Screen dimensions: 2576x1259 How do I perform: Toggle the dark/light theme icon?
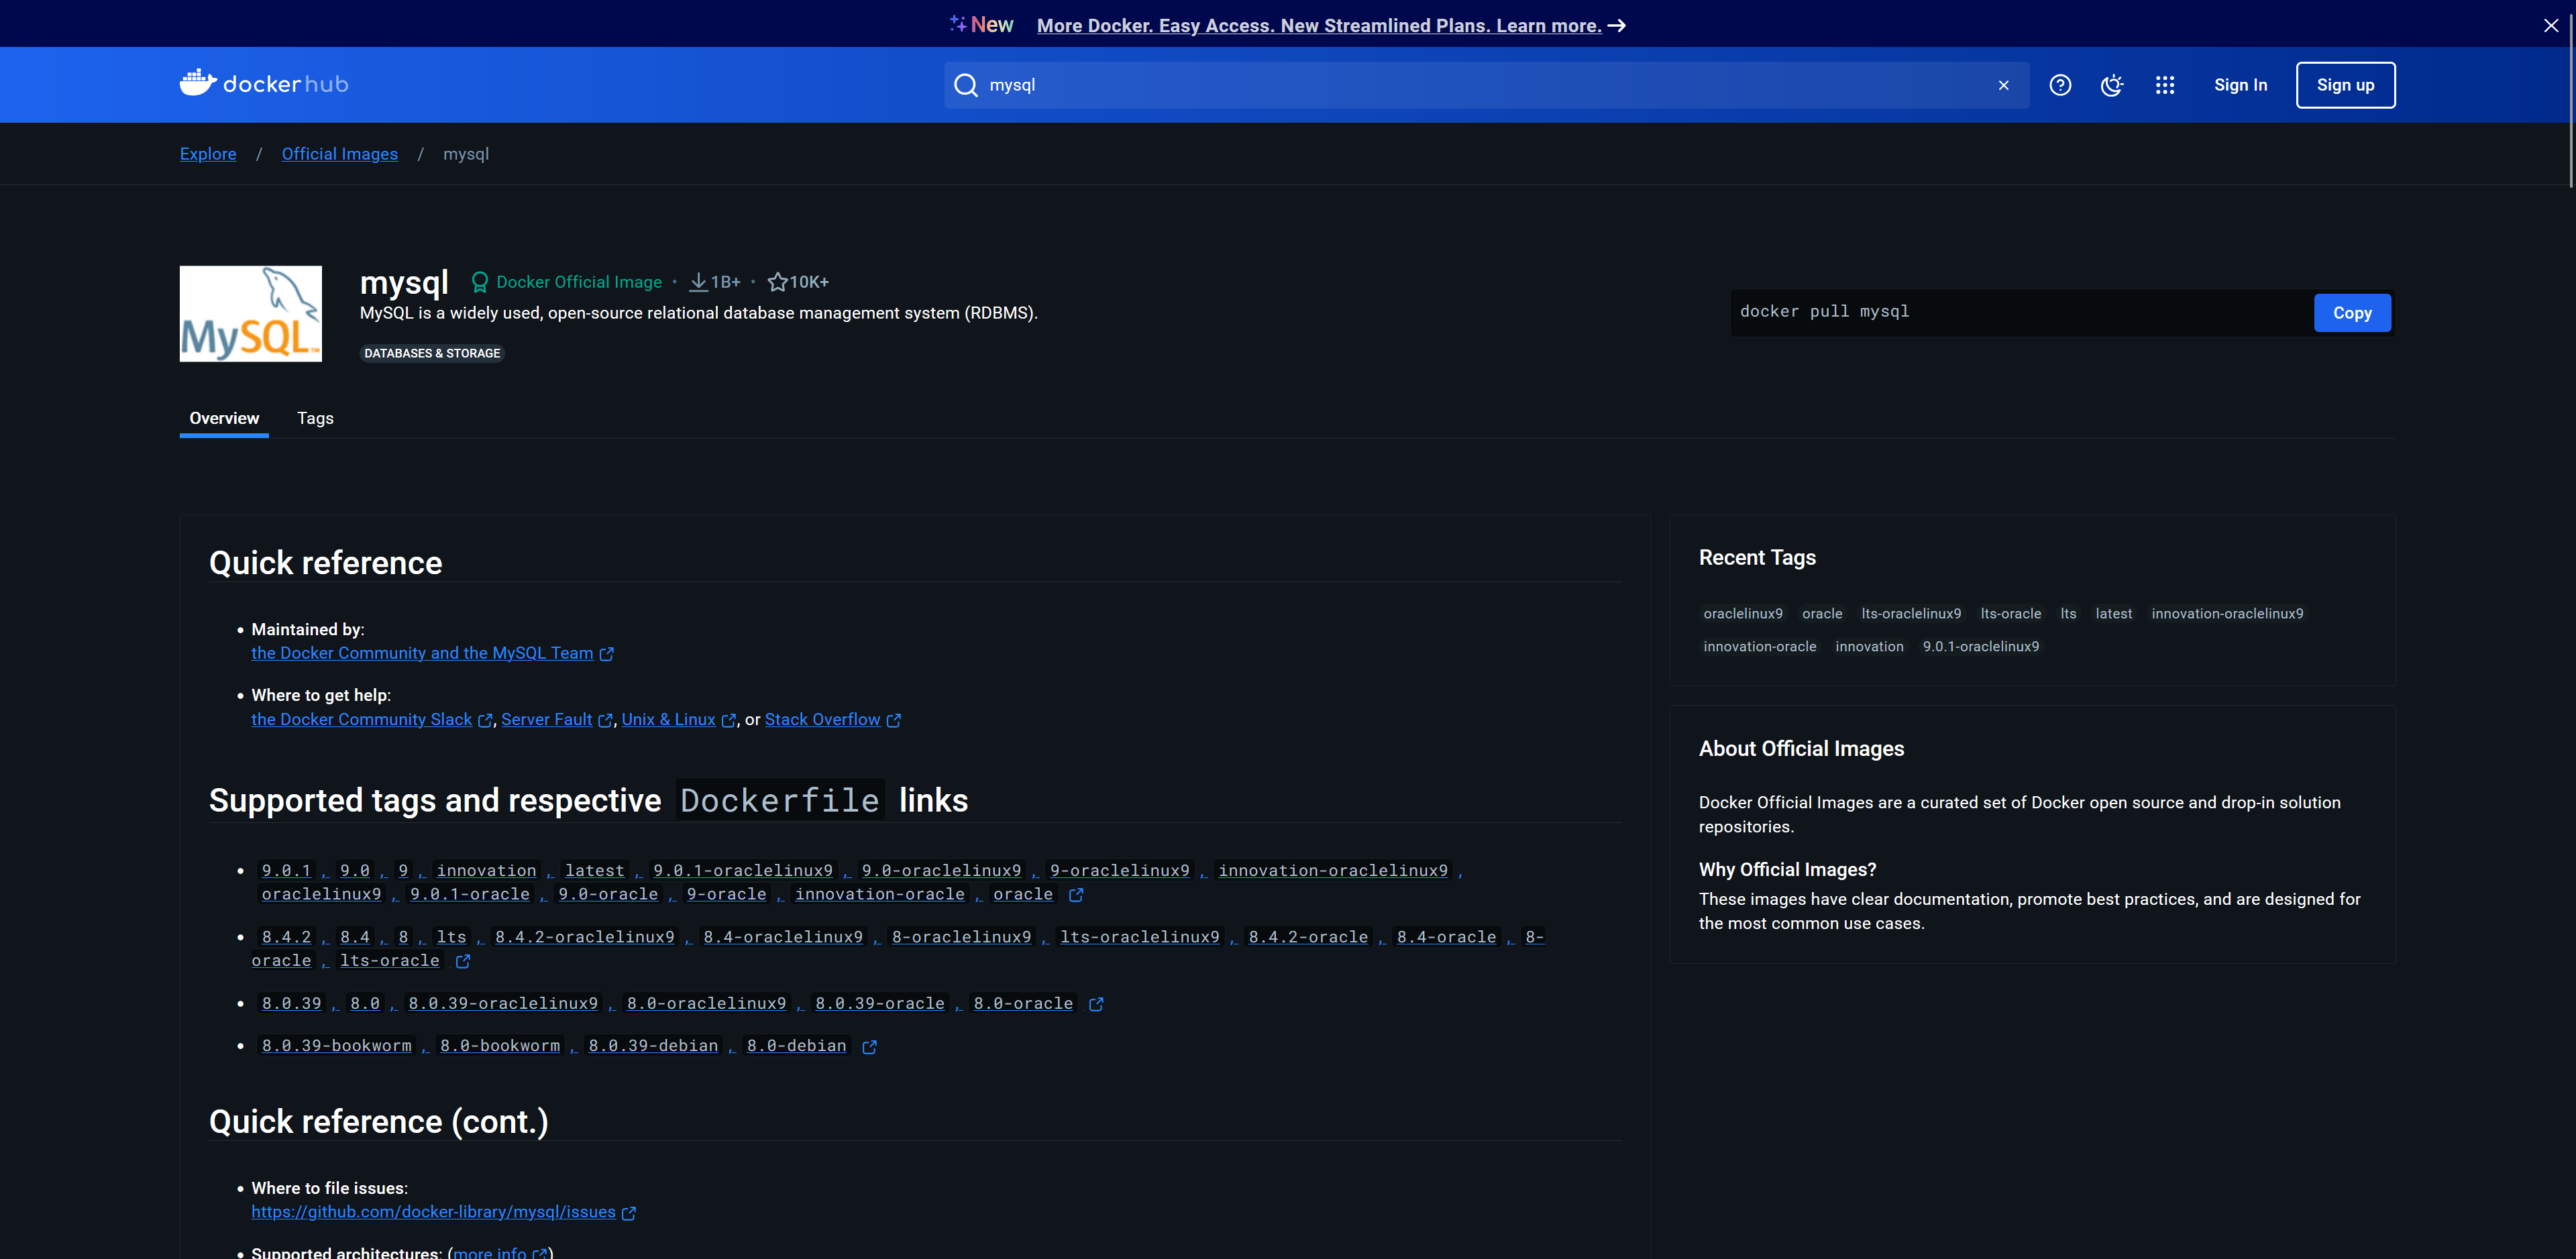pos(2112,85)
